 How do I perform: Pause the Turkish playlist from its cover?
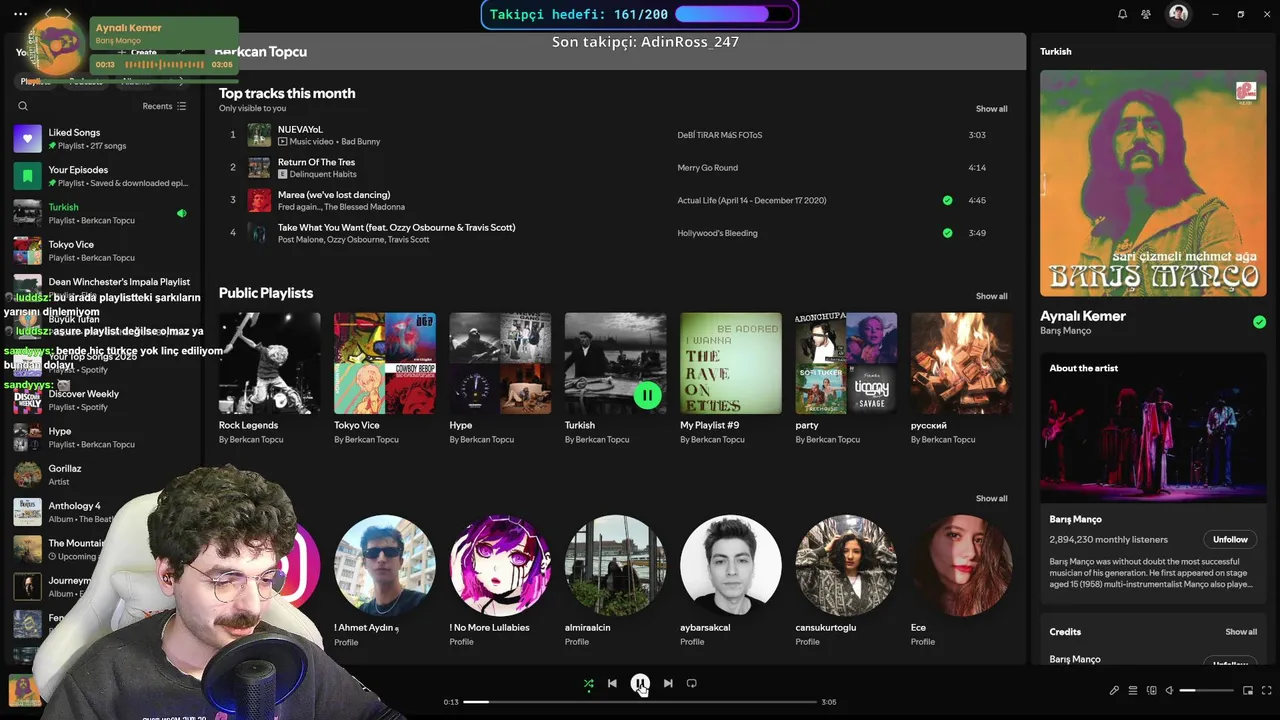tap(647, 395)
